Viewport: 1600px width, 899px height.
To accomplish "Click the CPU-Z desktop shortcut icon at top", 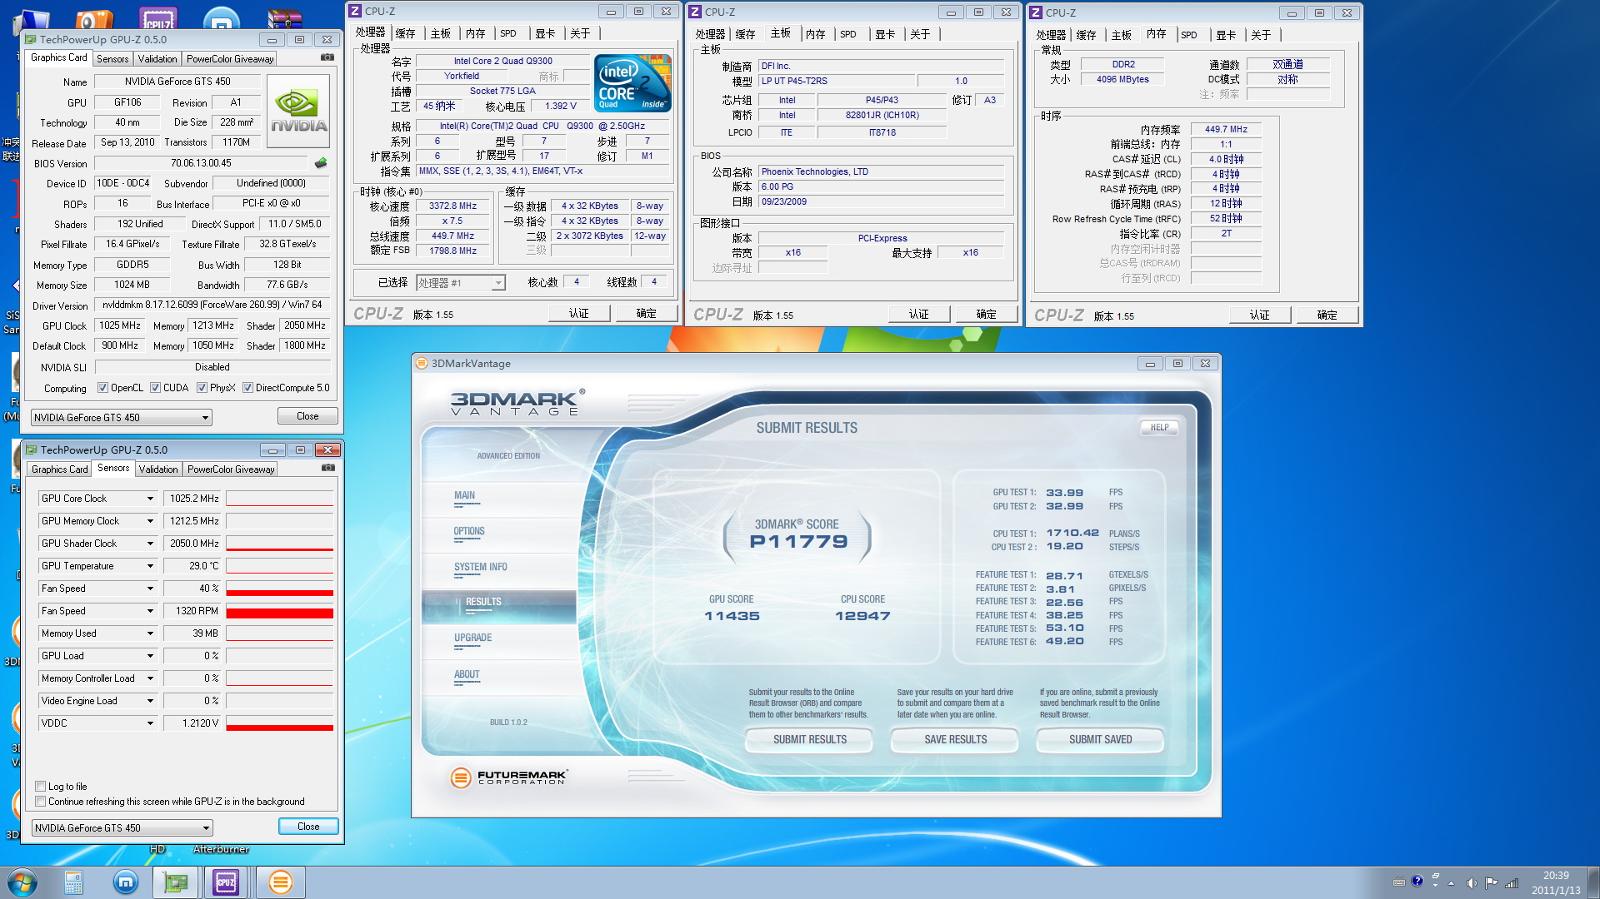I will click(x=158, y=18).
